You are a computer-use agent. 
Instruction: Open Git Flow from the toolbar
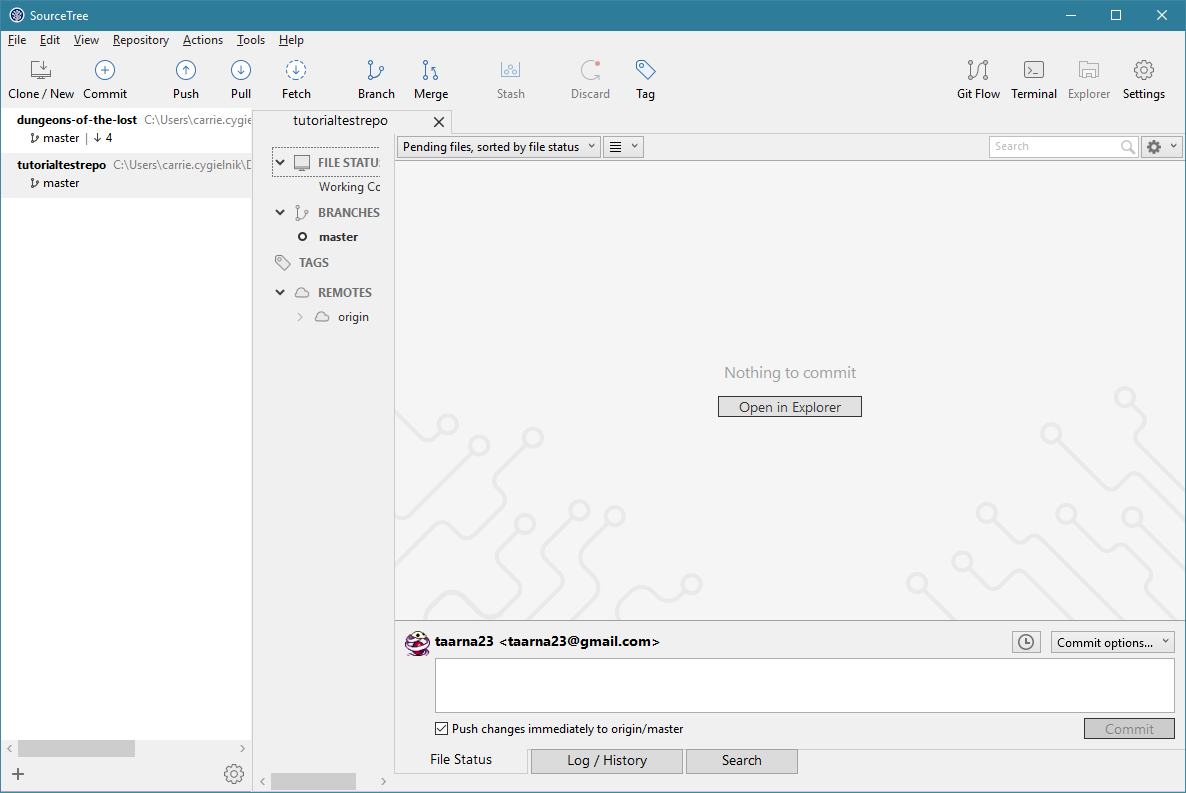click(x=978, y=79)
